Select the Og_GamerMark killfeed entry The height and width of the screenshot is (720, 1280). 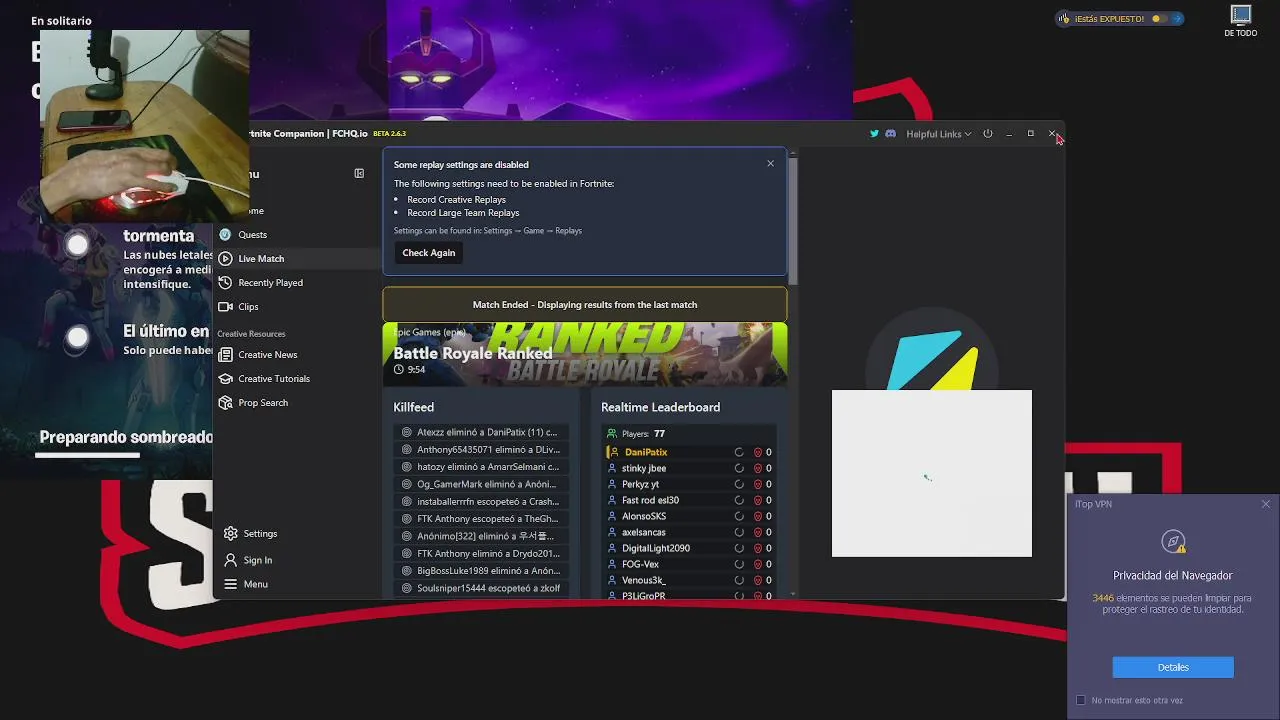point(481,485)
